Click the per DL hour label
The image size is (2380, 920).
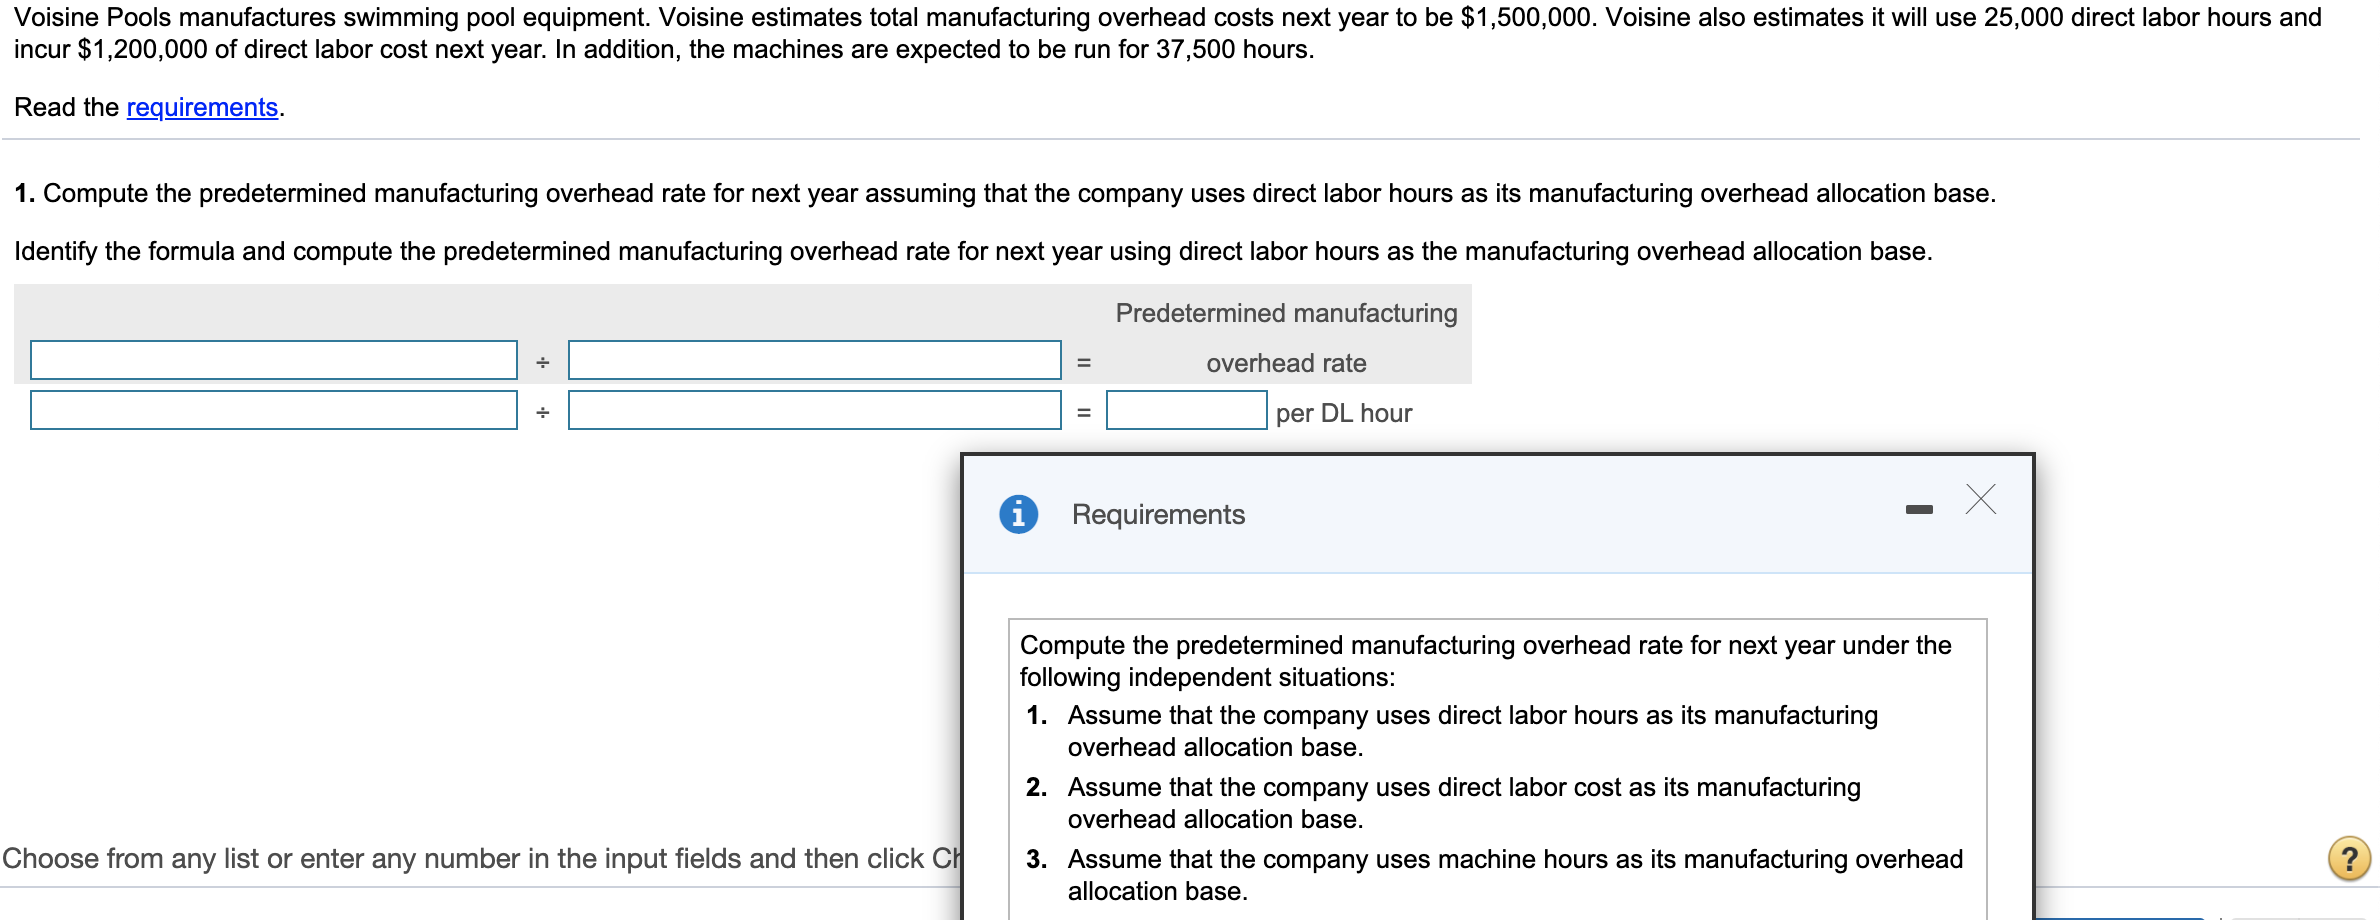coord(1343,412)
